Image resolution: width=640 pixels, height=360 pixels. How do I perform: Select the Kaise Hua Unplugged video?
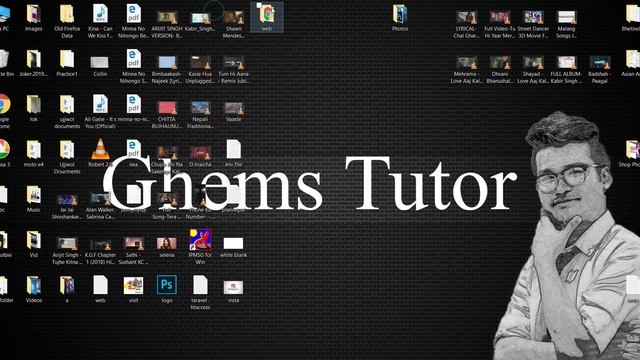200,62
